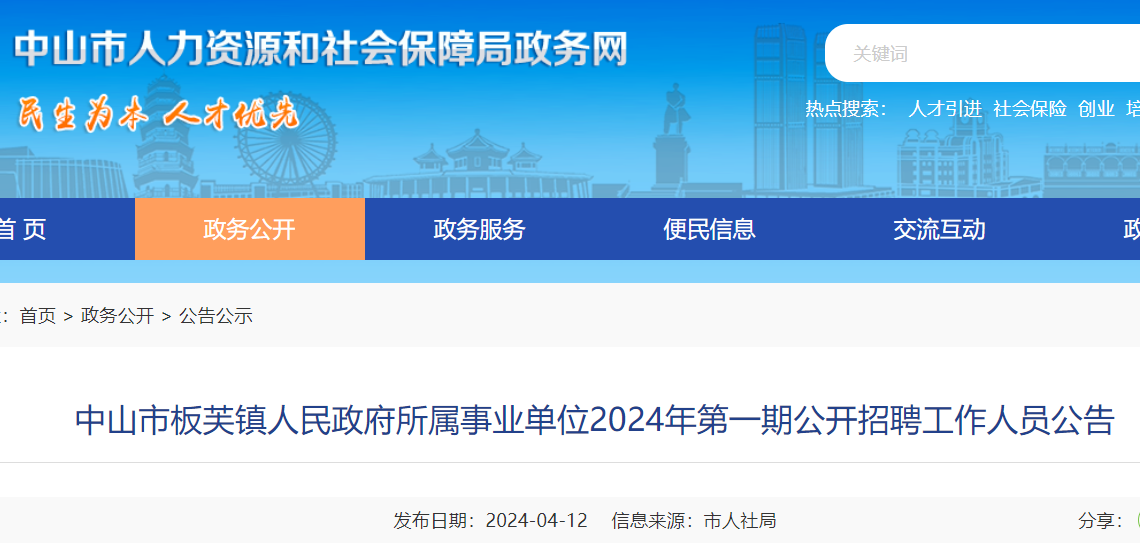Image resolution: width=1140 pixels, height=544 pixels.
Task: Click 公告公示 in the breadcrumb trail
Action: pyautogui.click(x=216, y=316)
